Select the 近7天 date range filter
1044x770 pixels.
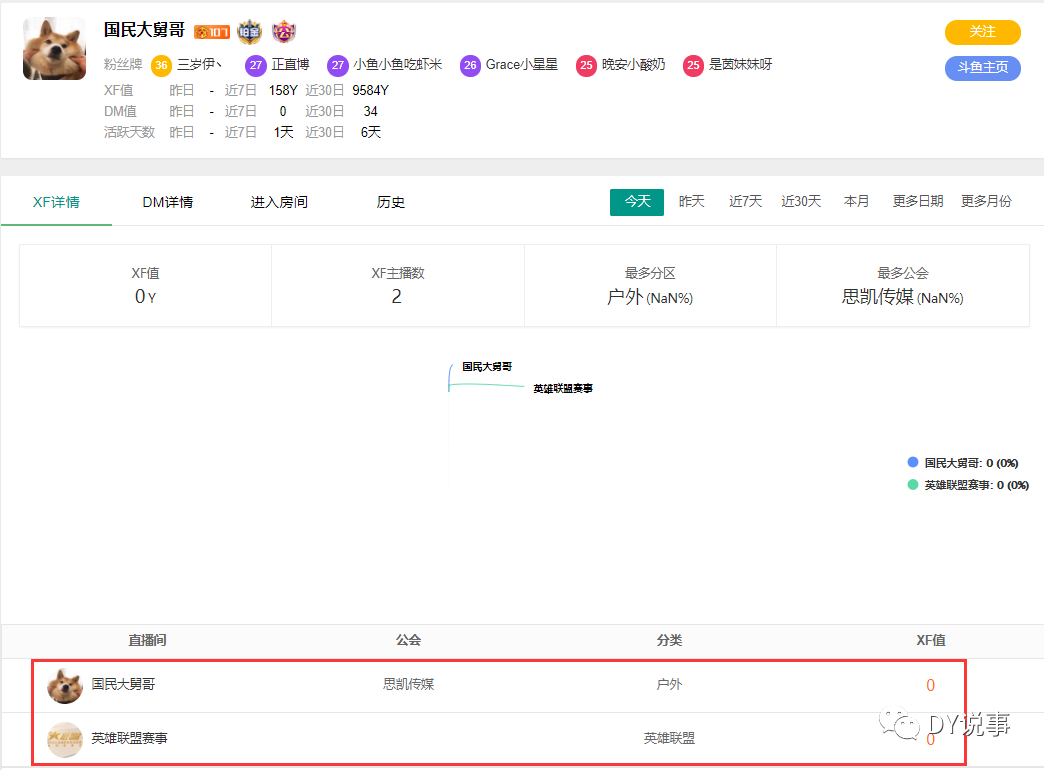[x=745, y=201]
